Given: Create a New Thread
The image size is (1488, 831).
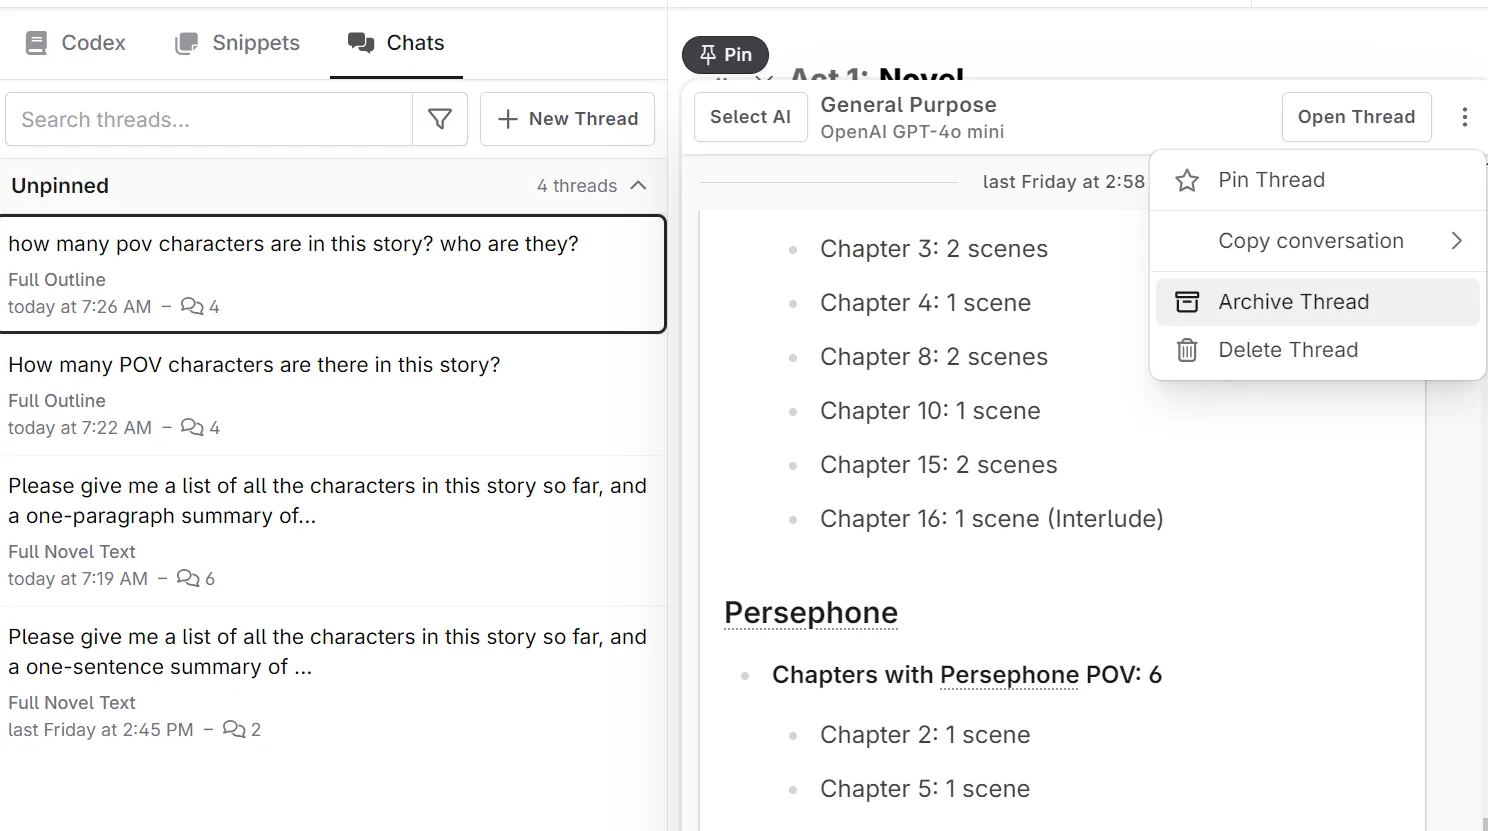Looking at the screenshot, I should [x=567, y=119].
